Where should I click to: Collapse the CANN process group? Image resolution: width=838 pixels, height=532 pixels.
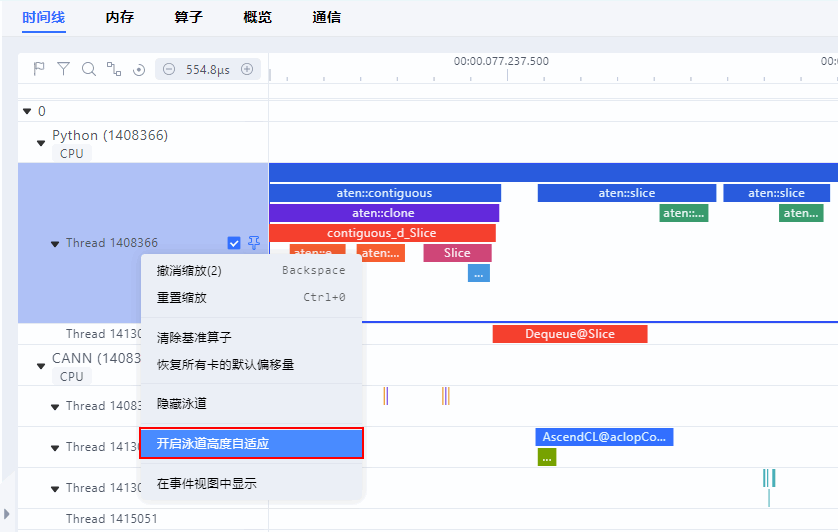click(x=41, y=366)
